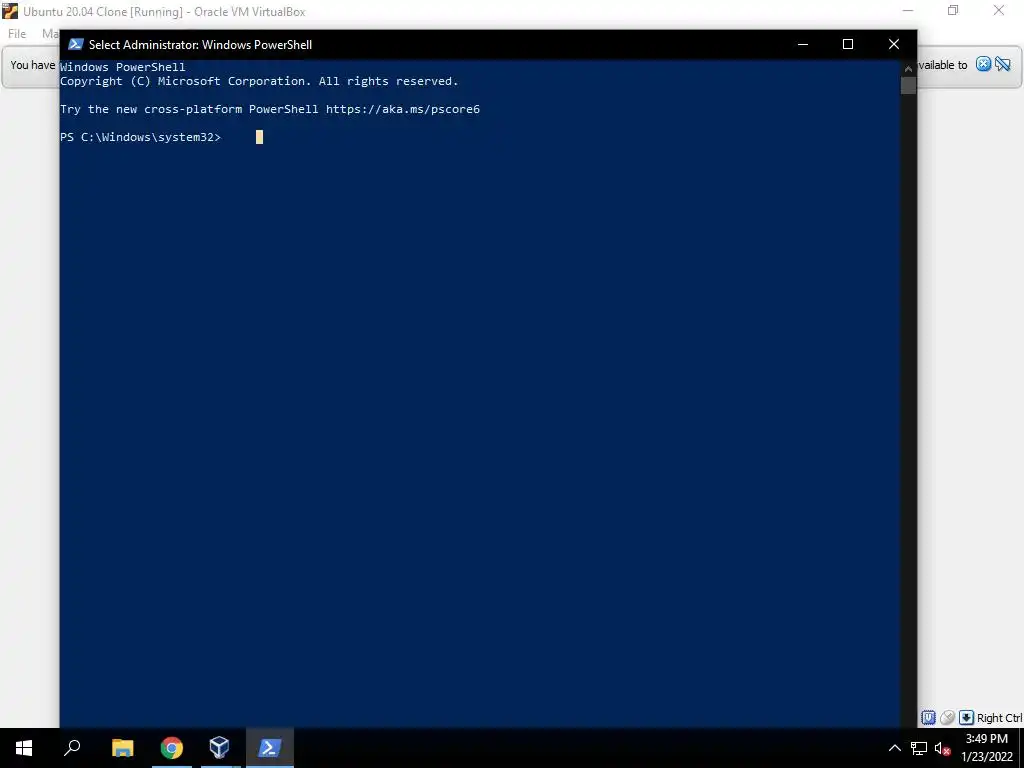Viewport: 1024px width, 768px height.
Task: Open the Windows Start menu
Action: [24, 748]
